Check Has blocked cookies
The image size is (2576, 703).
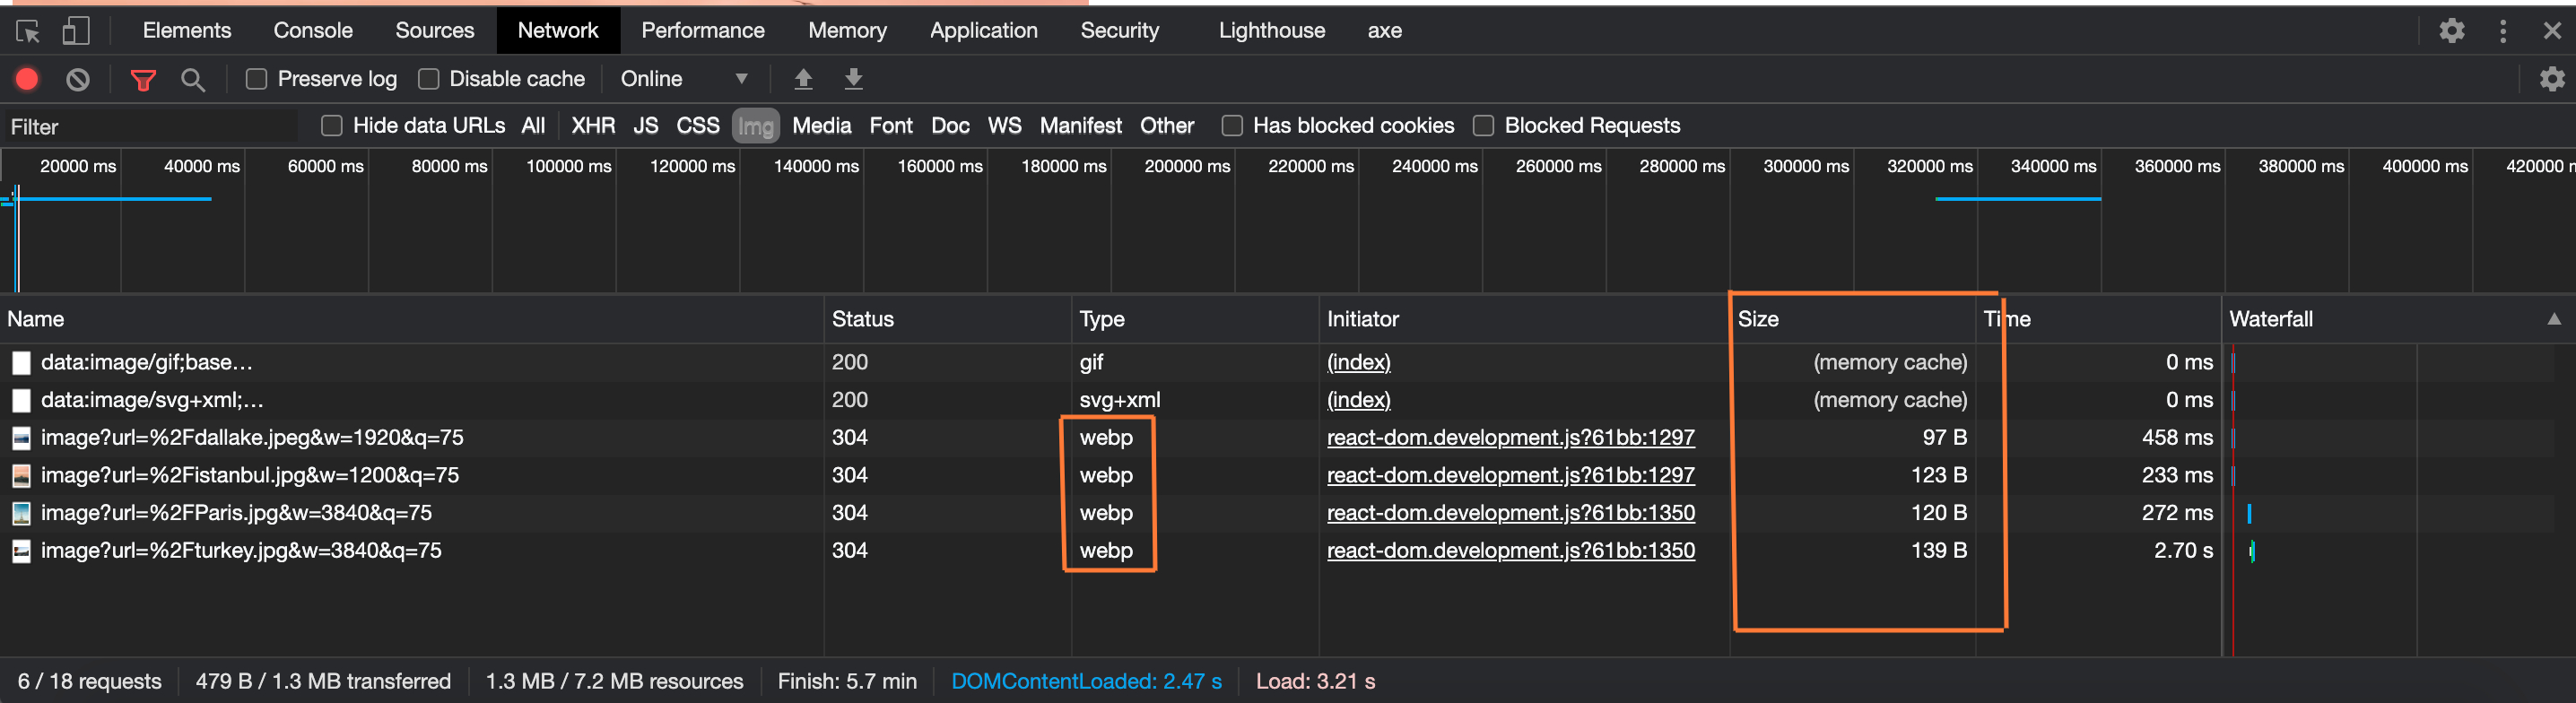tap(1232, 126)
